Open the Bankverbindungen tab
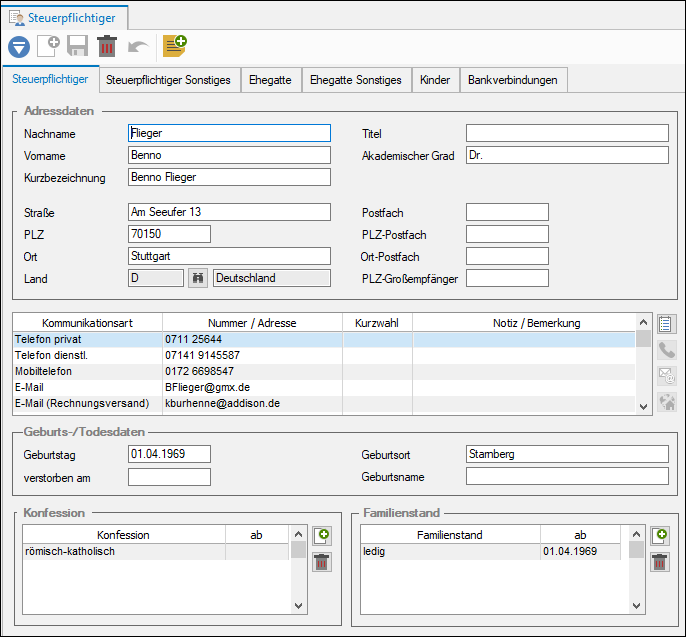The width and height of the screenshot is (686, 637). click(x=513, y=80)
